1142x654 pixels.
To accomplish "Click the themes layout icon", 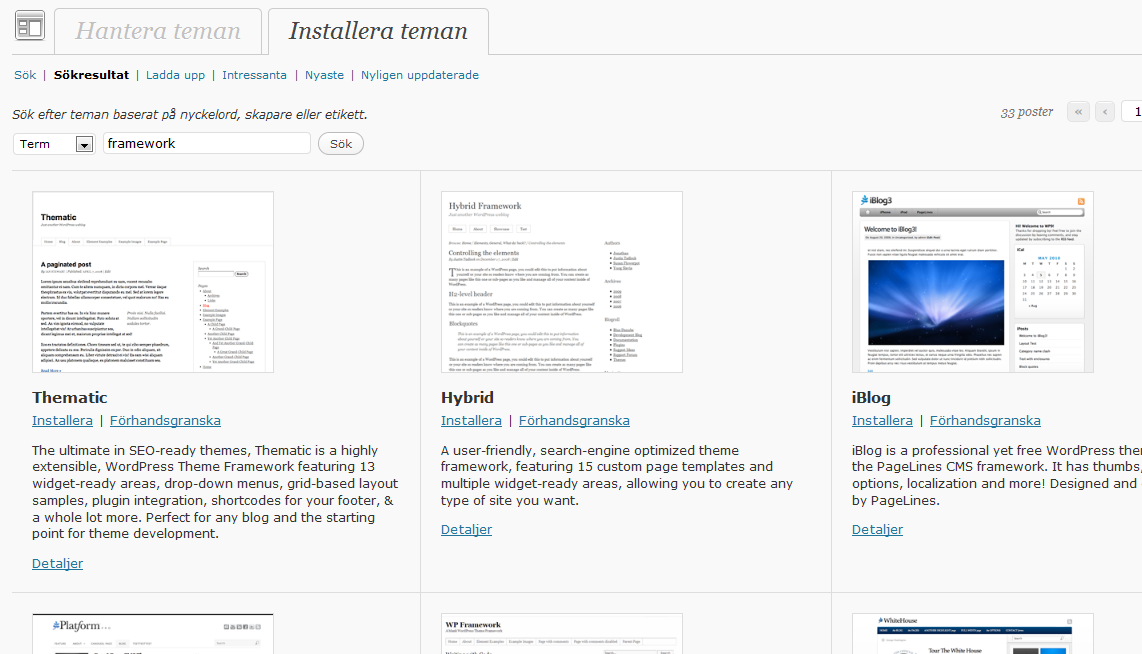I will 29,25.
